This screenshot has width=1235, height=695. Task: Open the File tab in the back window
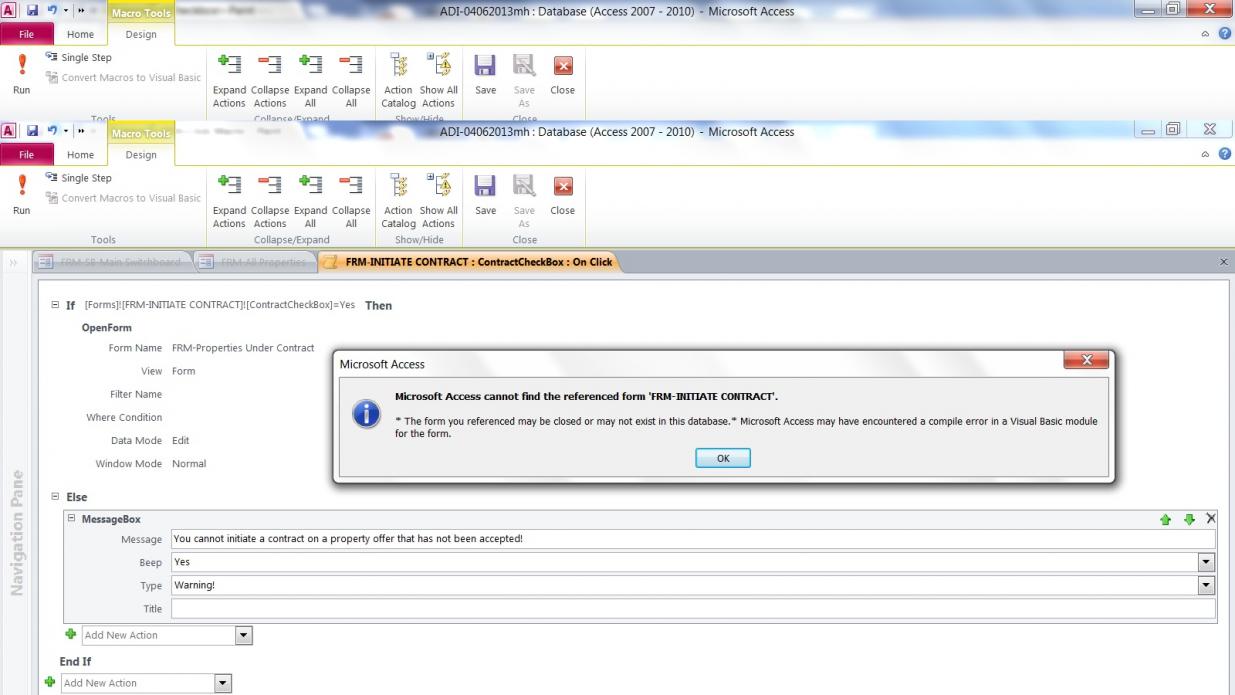[28, 33]
